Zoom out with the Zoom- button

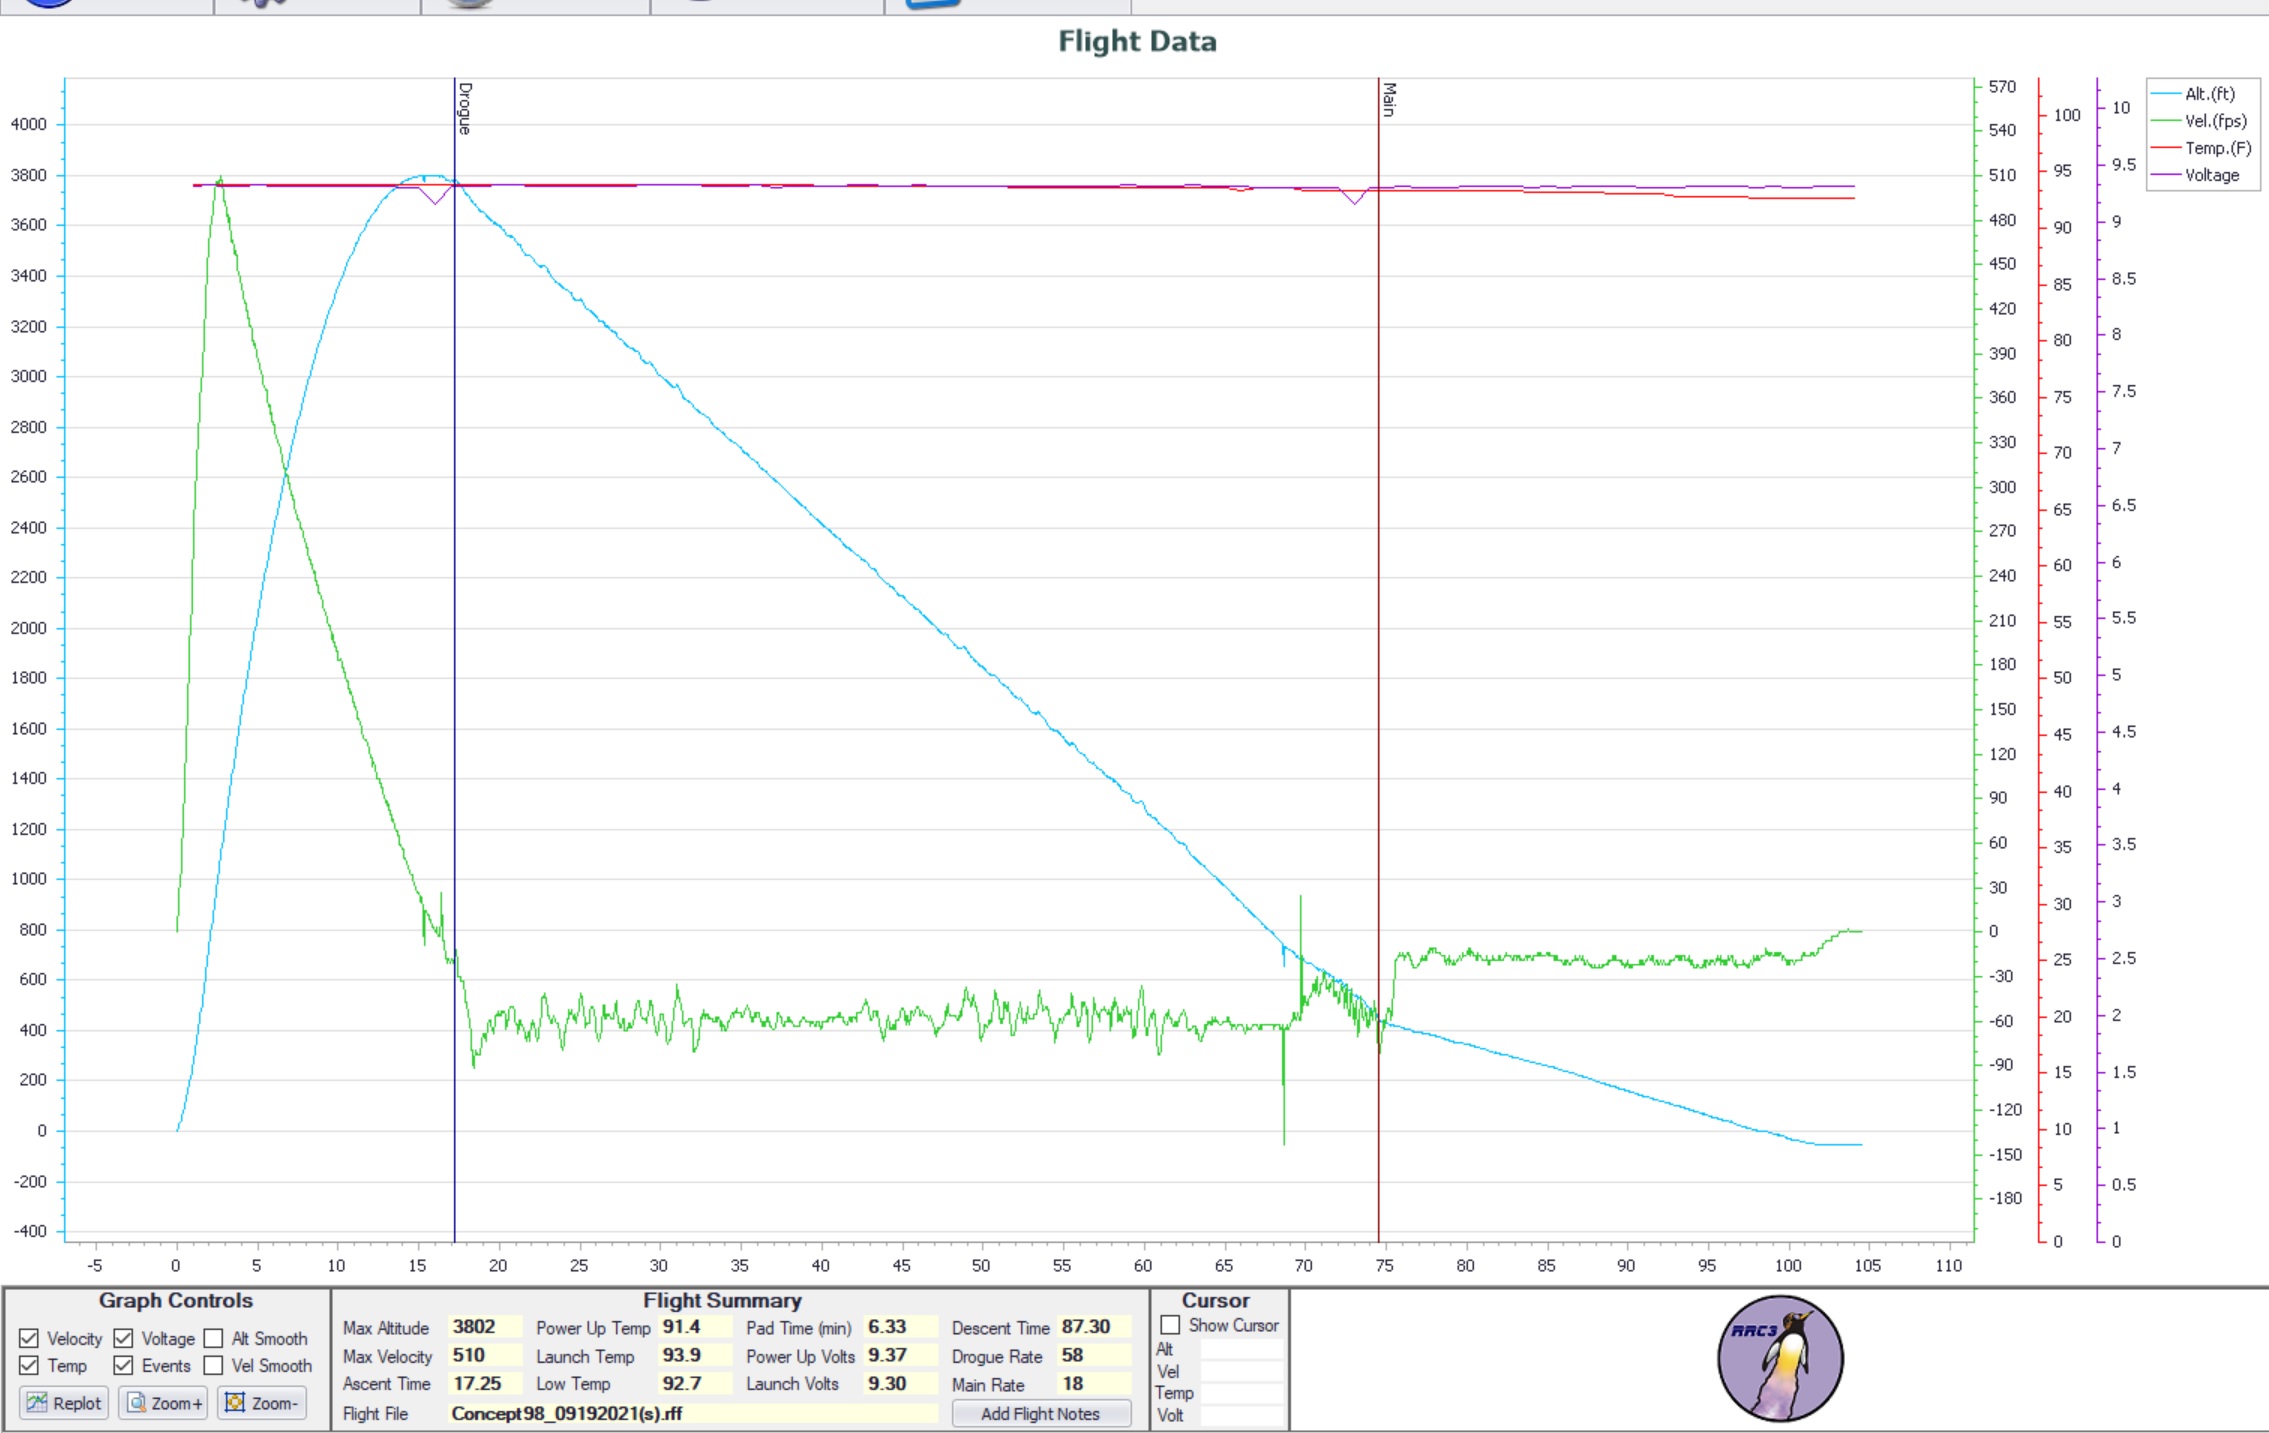pos(262,1403)
